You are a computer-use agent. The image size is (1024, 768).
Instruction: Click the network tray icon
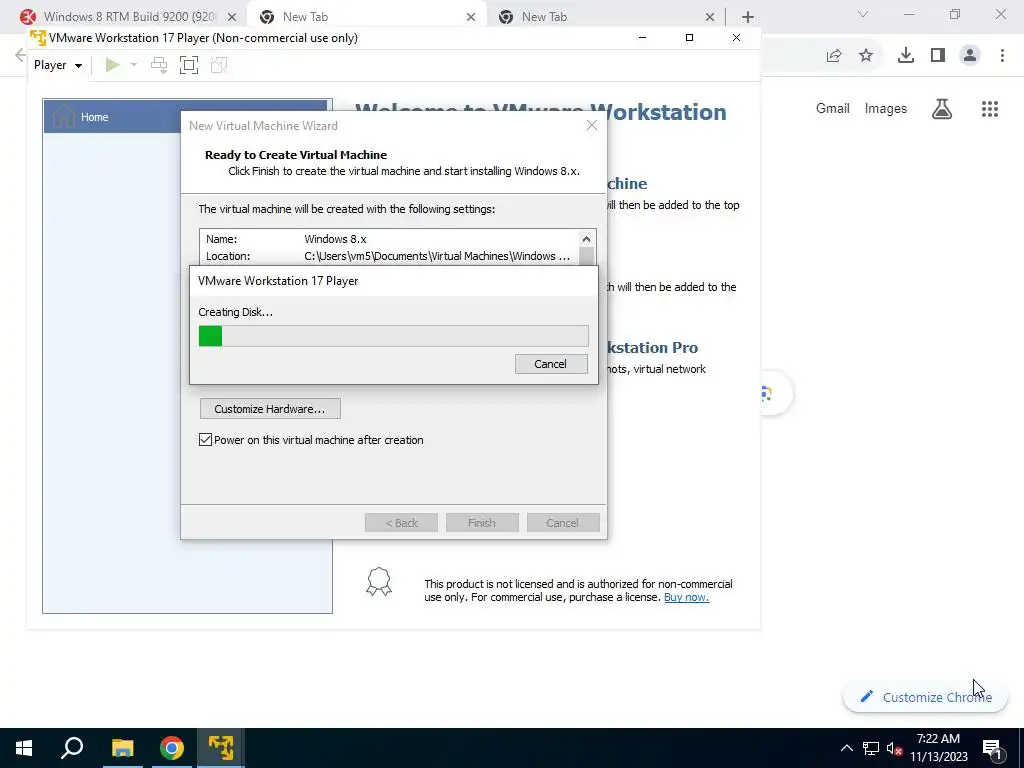tap(871, 748)
